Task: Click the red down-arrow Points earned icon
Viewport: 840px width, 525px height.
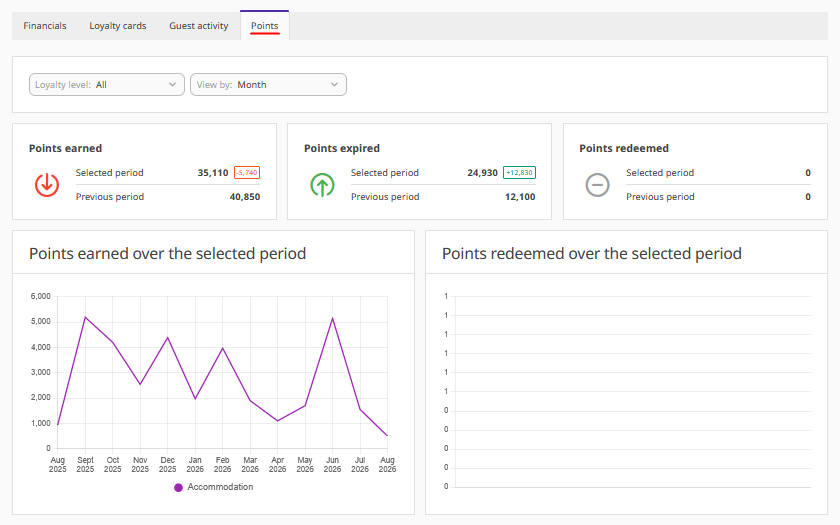Action: 47,185
